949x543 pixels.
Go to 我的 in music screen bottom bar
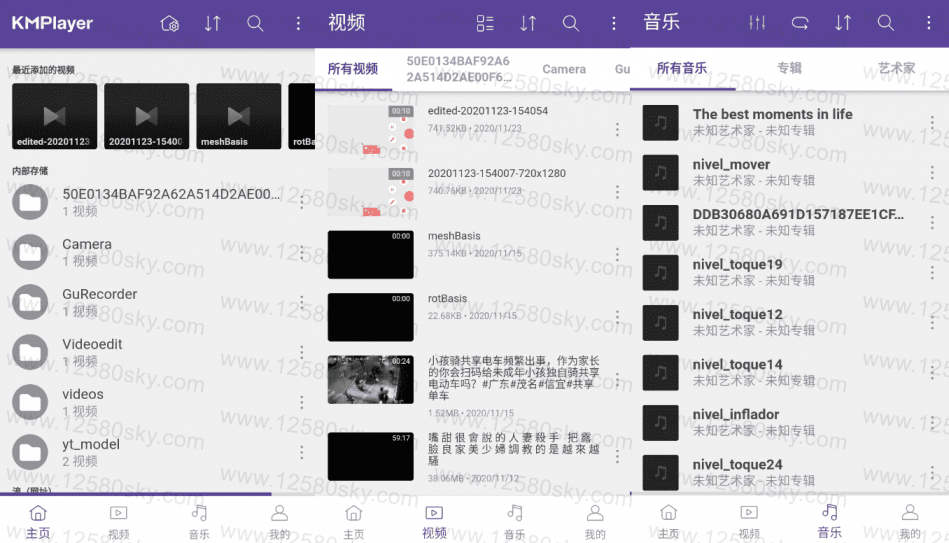pos(910,522)
